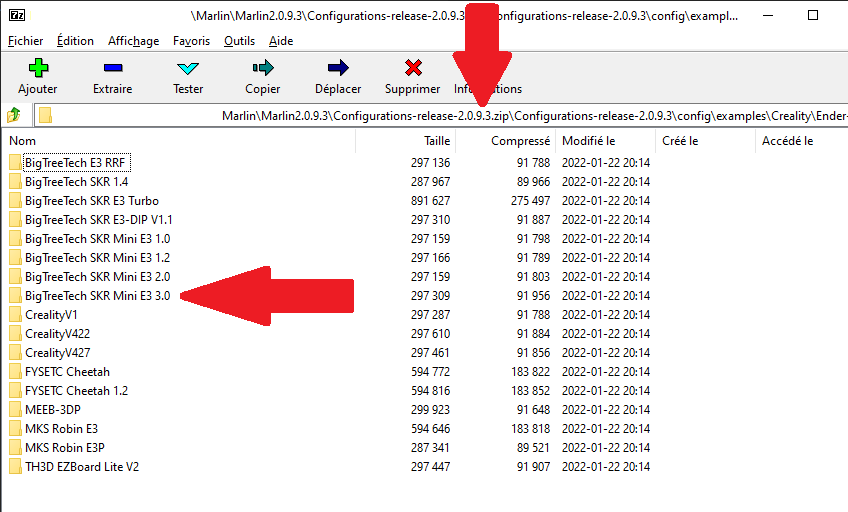Click size value 594 646
The width and height of the screenshot is (848, 512).
coord(430,429)
